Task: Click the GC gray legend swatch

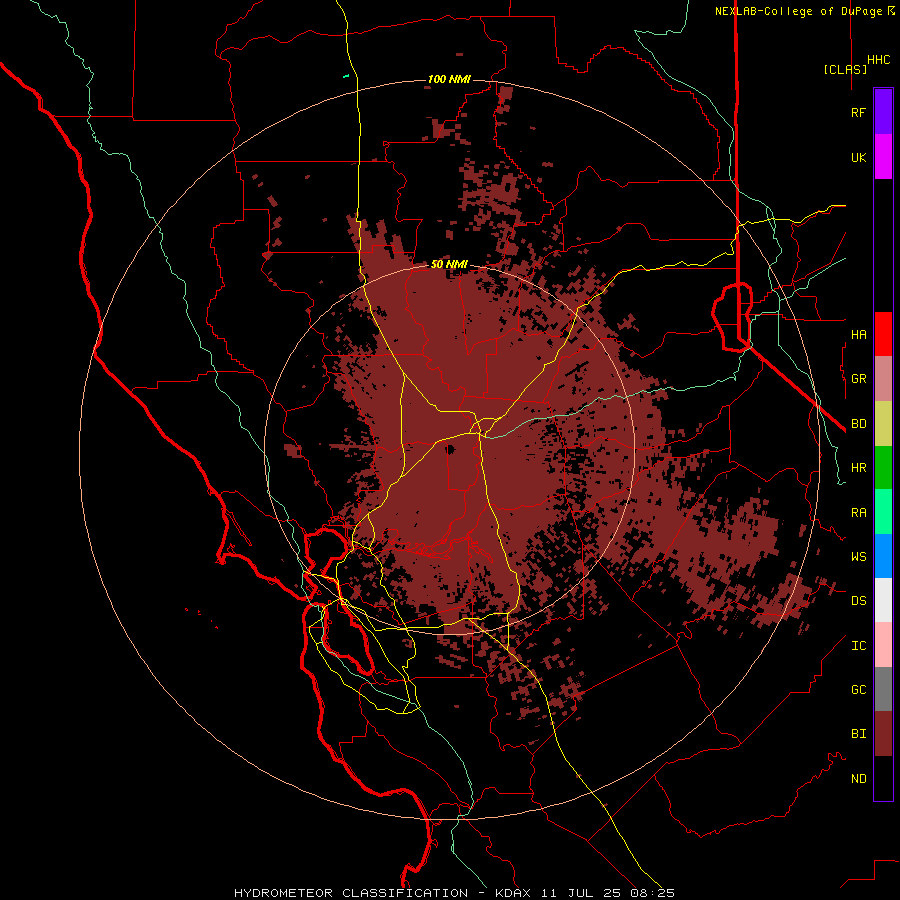Action: pyautogui.click(x=883, y=689)
